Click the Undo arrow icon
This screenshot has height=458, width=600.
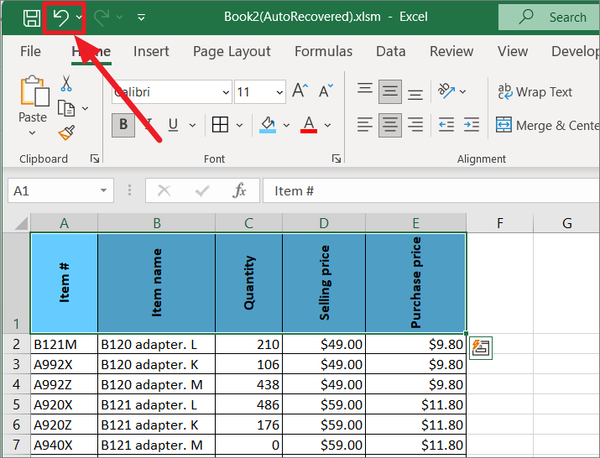[60, 18]
